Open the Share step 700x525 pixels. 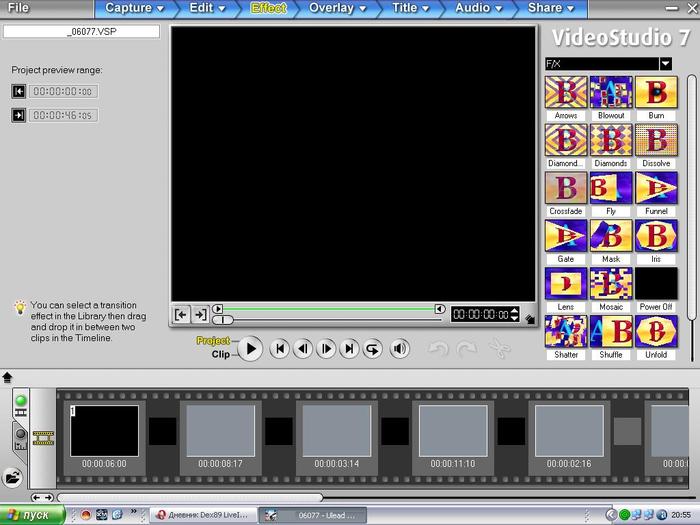[550, 8]
